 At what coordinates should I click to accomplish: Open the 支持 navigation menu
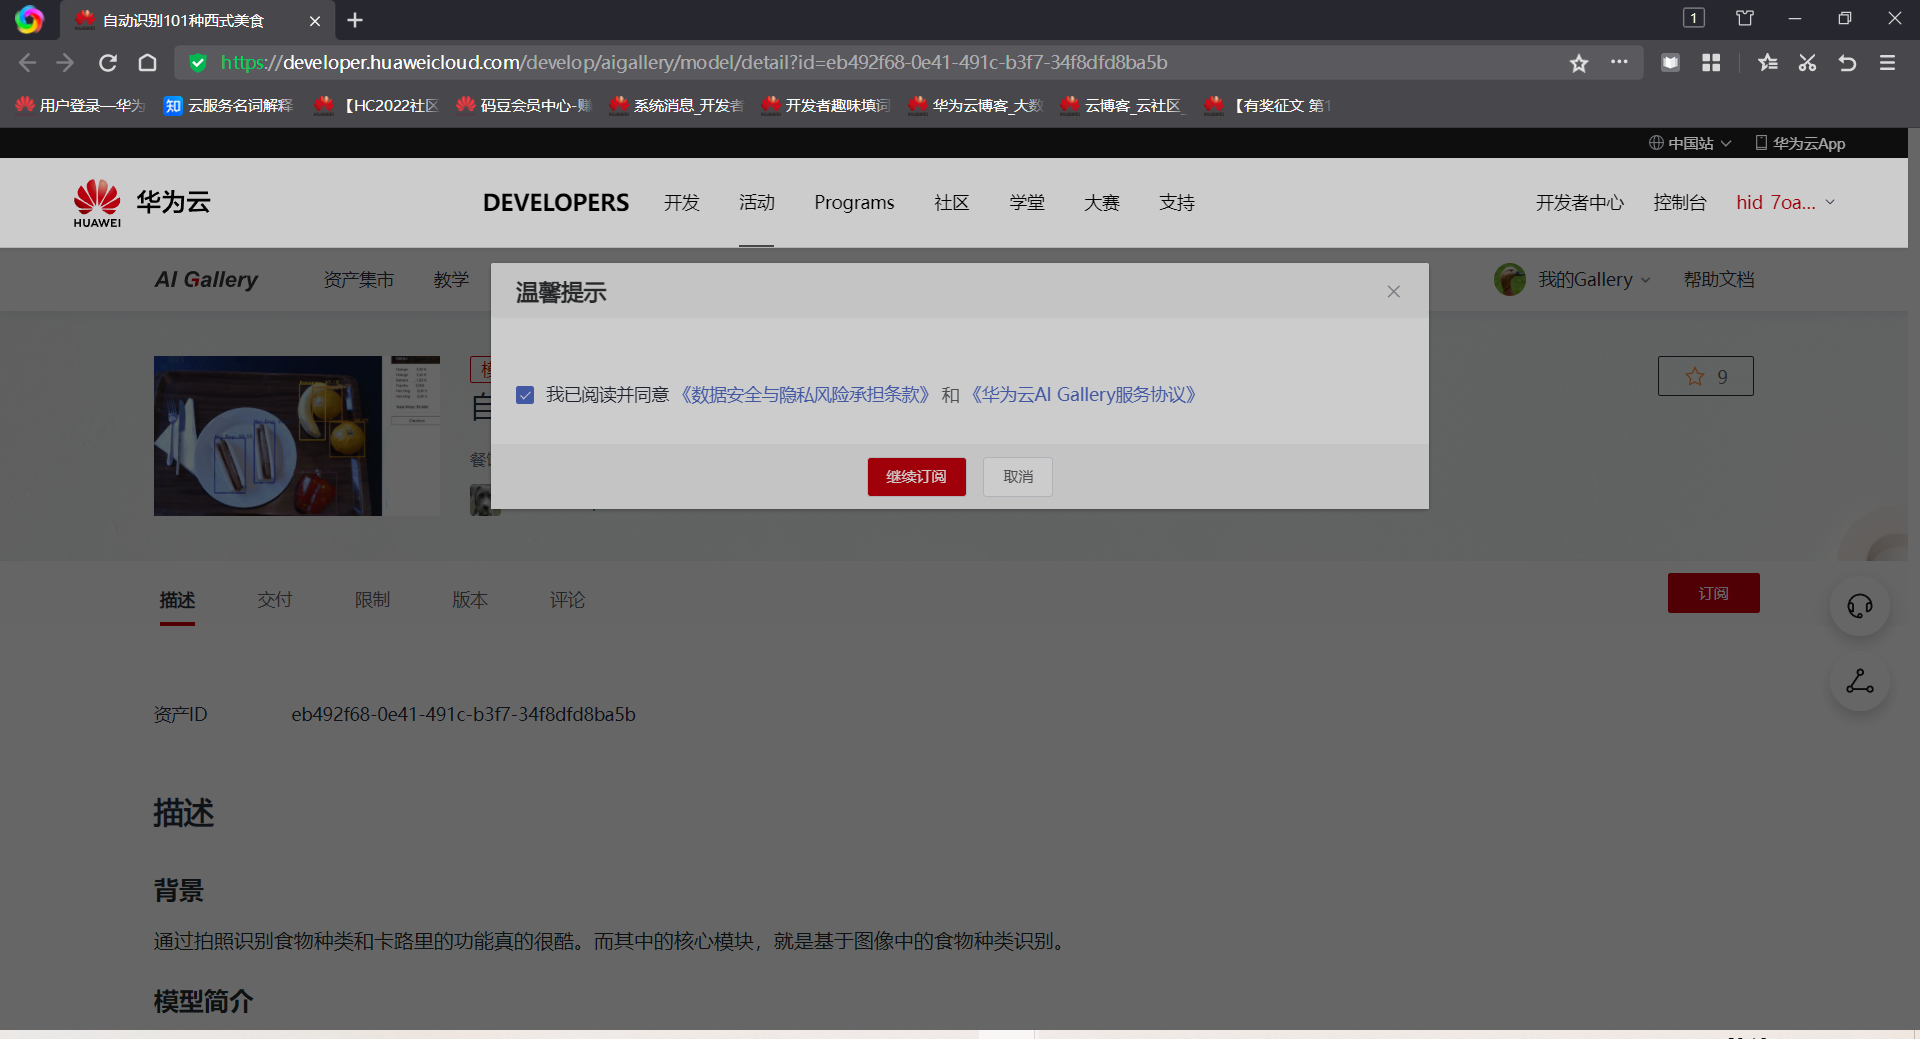coord(1177,203)
